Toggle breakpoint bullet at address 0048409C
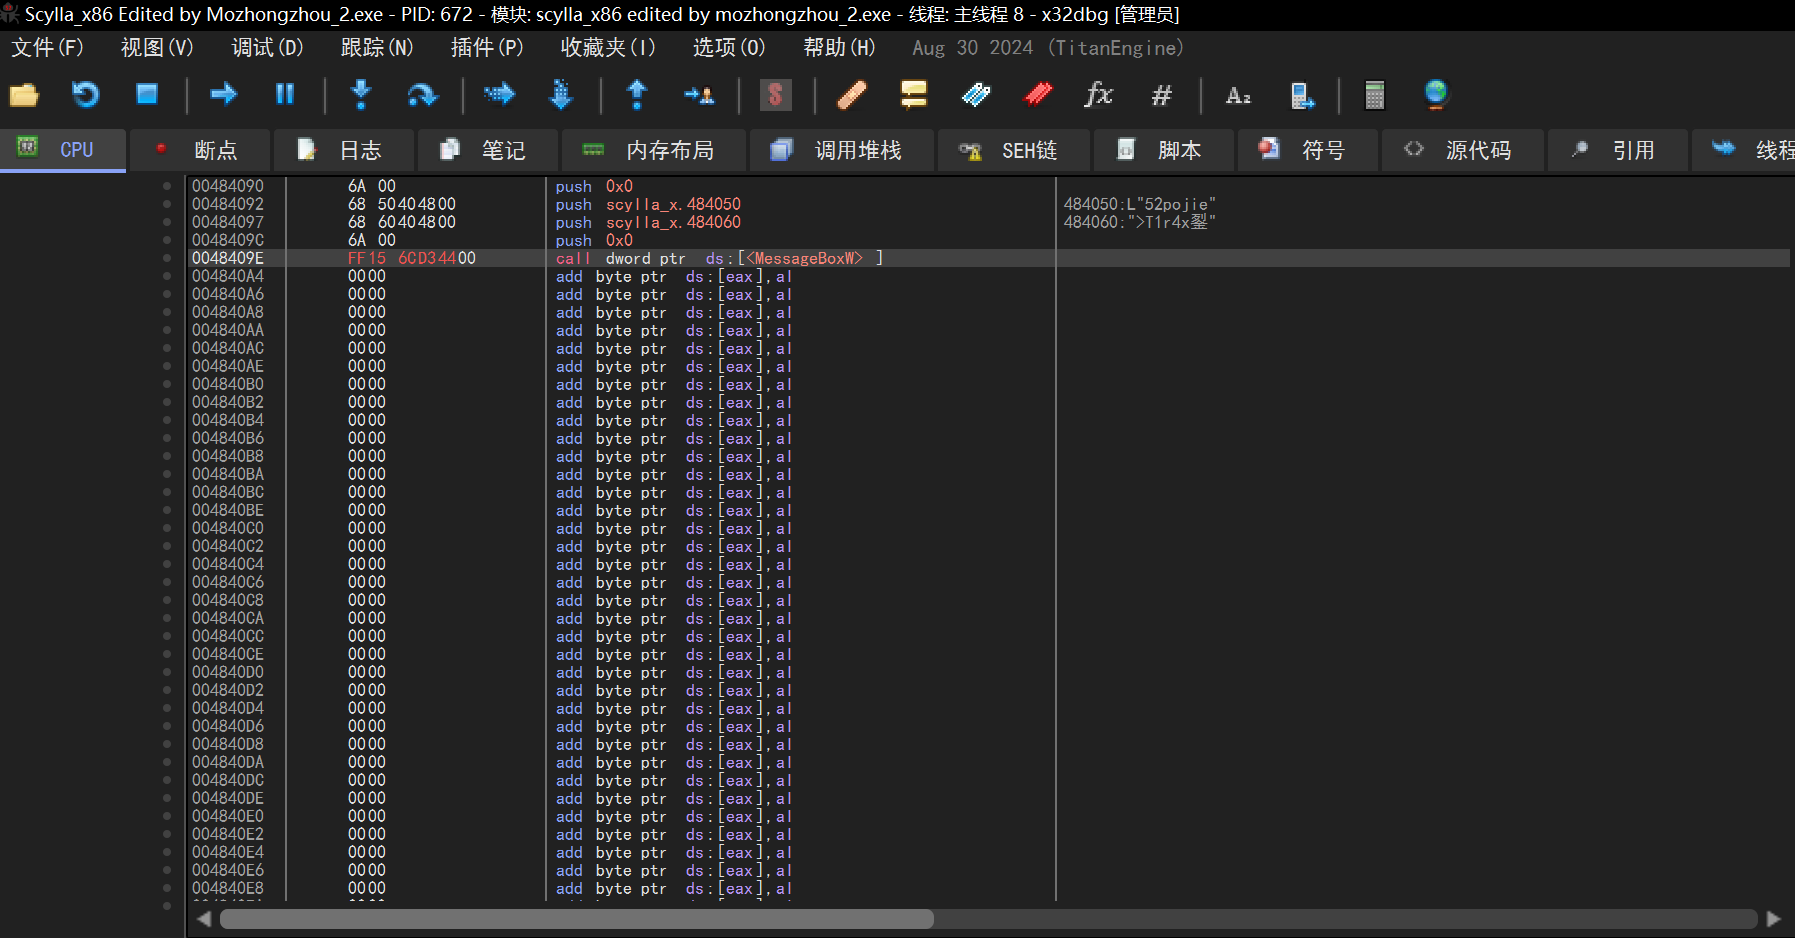The width and height of the screenshot is (1795, 938). [167, 240]
